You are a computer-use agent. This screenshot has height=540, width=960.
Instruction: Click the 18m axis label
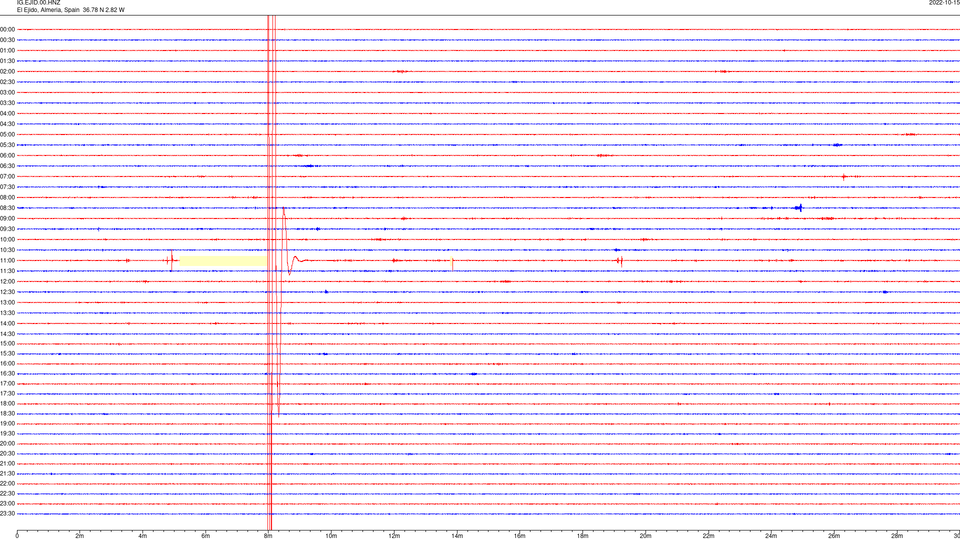tap(583, 536)
